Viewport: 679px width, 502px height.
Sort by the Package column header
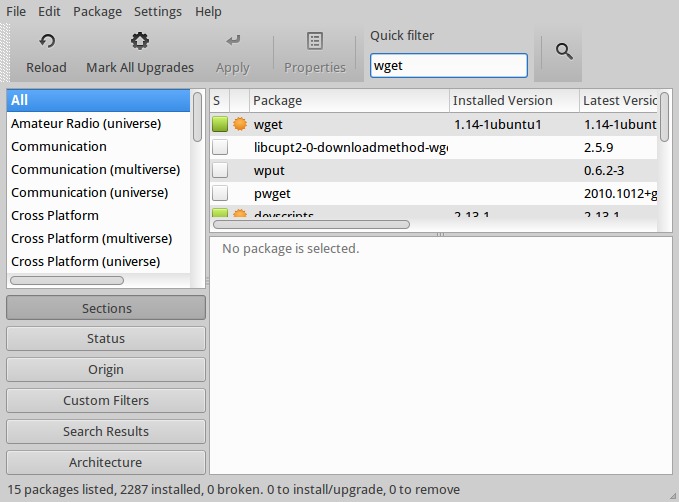coord(349,100)
